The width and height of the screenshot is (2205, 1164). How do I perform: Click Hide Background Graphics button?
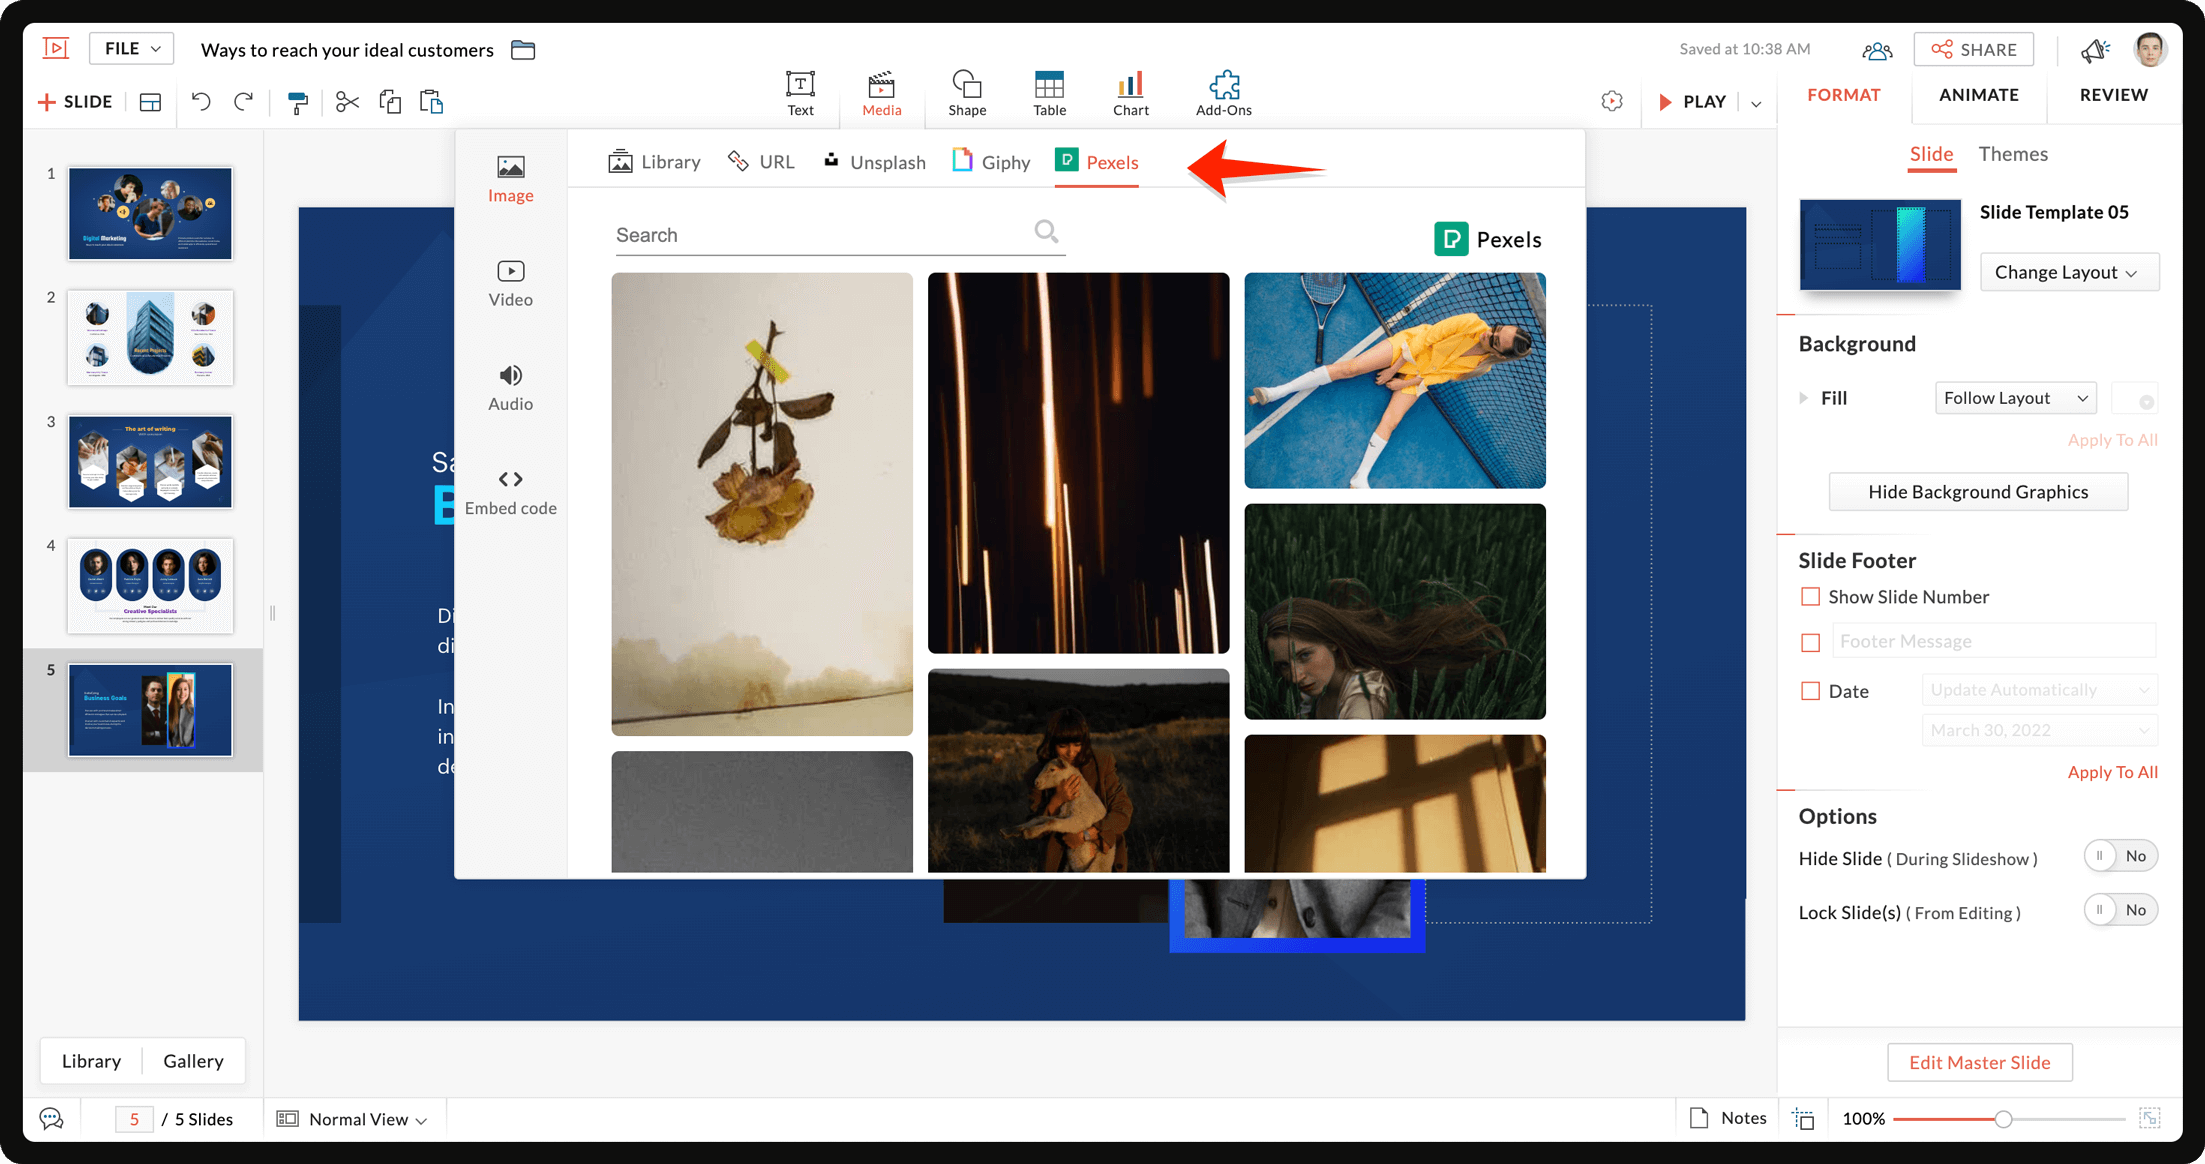[1977, 492]
